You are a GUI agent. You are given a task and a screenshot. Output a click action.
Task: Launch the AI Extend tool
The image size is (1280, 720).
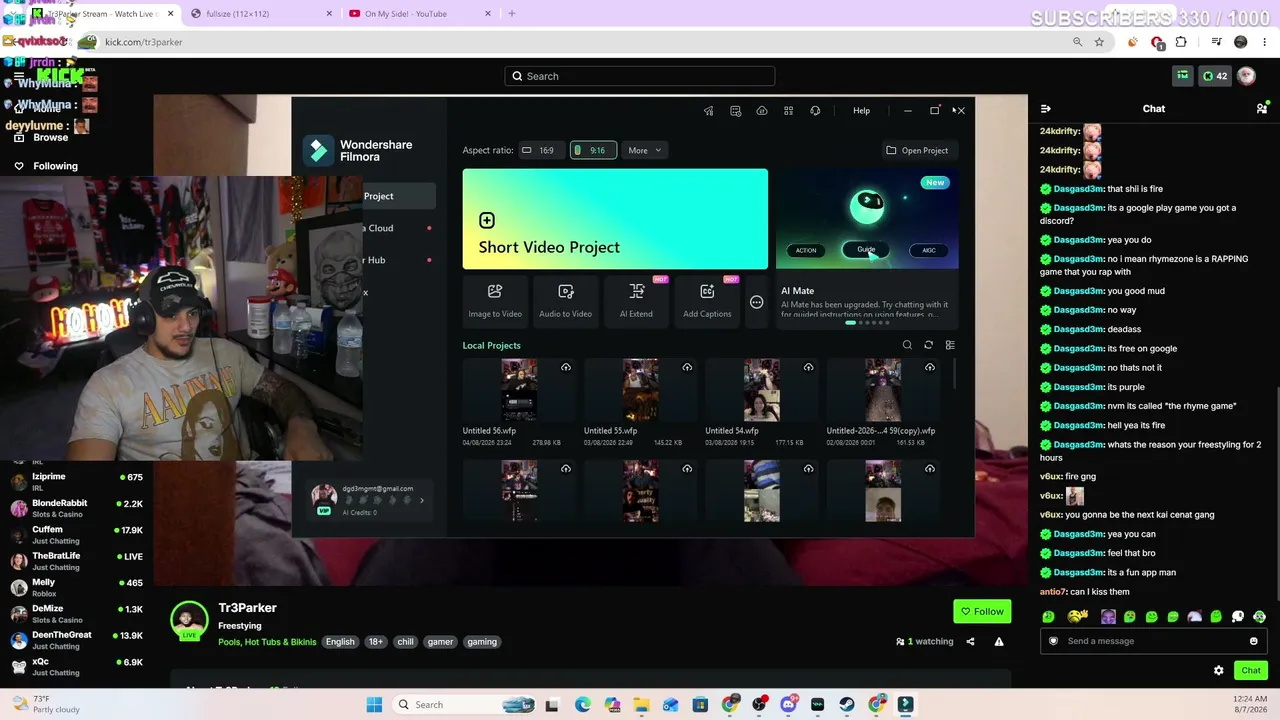point(636,300)
